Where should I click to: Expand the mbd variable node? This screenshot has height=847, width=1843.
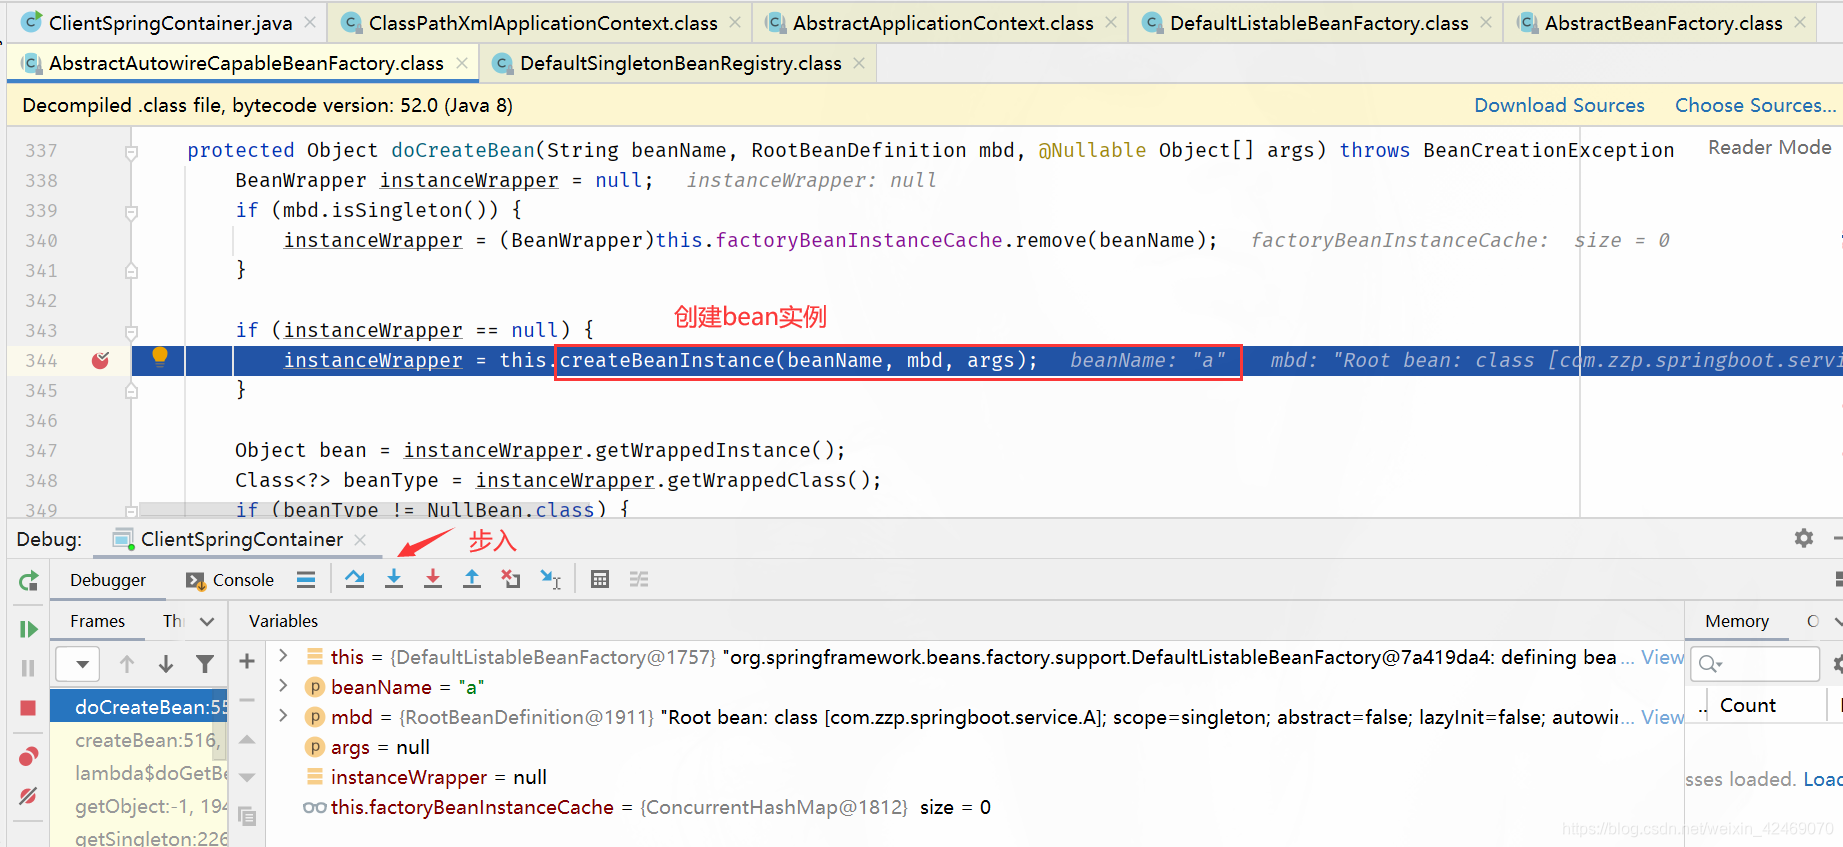click(283, 716)
